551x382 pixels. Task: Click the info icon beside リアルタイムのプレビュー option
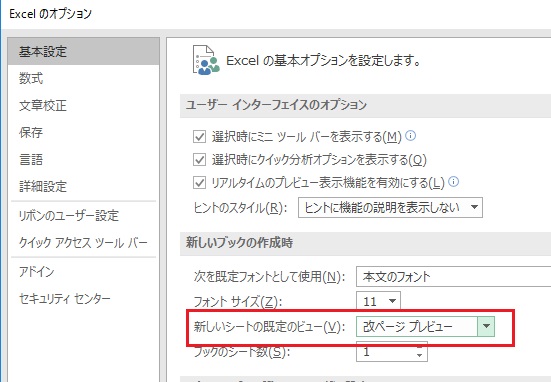tap(454, 182)
